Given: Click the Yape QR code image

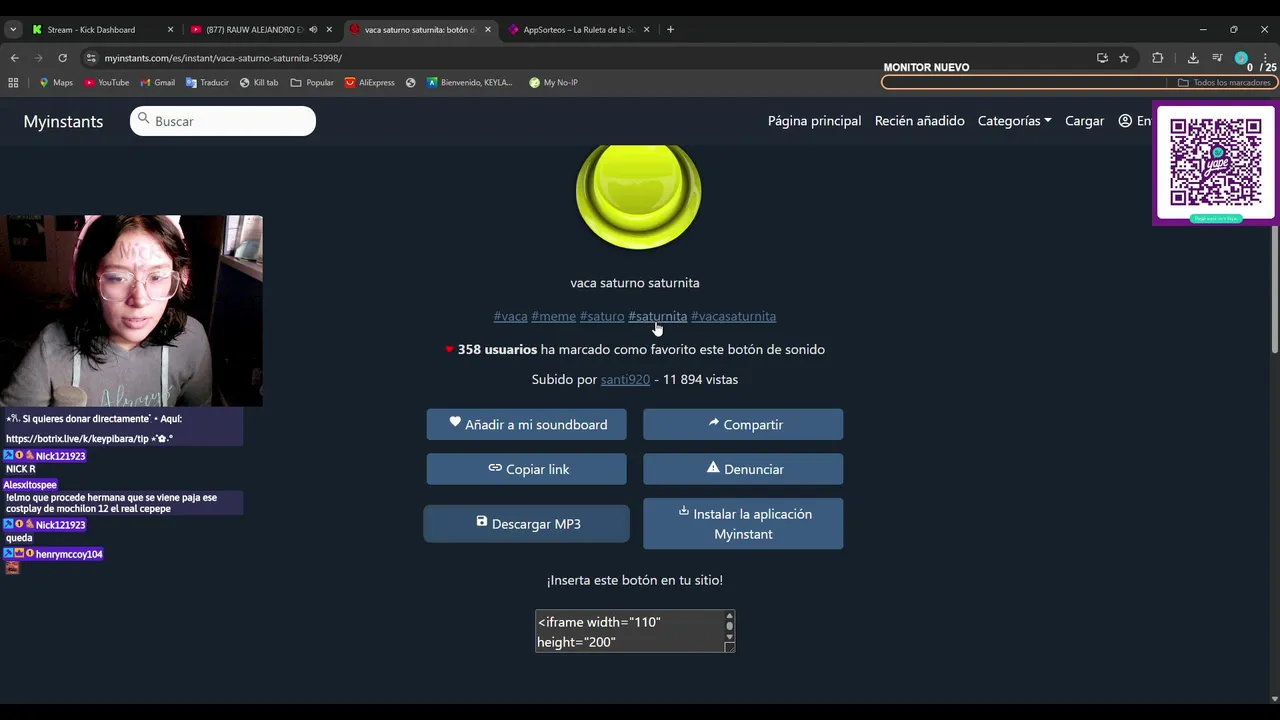Looking at the screenshot, I should tap(1216, 163).
